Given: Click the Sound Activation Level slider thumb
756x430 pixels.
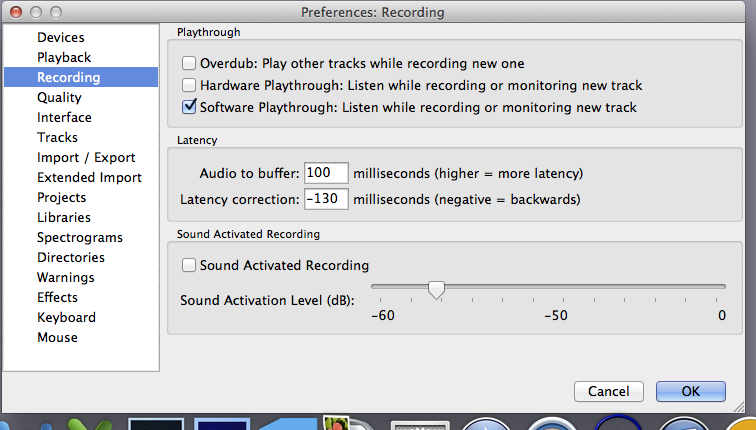Looking at the screenshot, I should (x=436, y=290).
